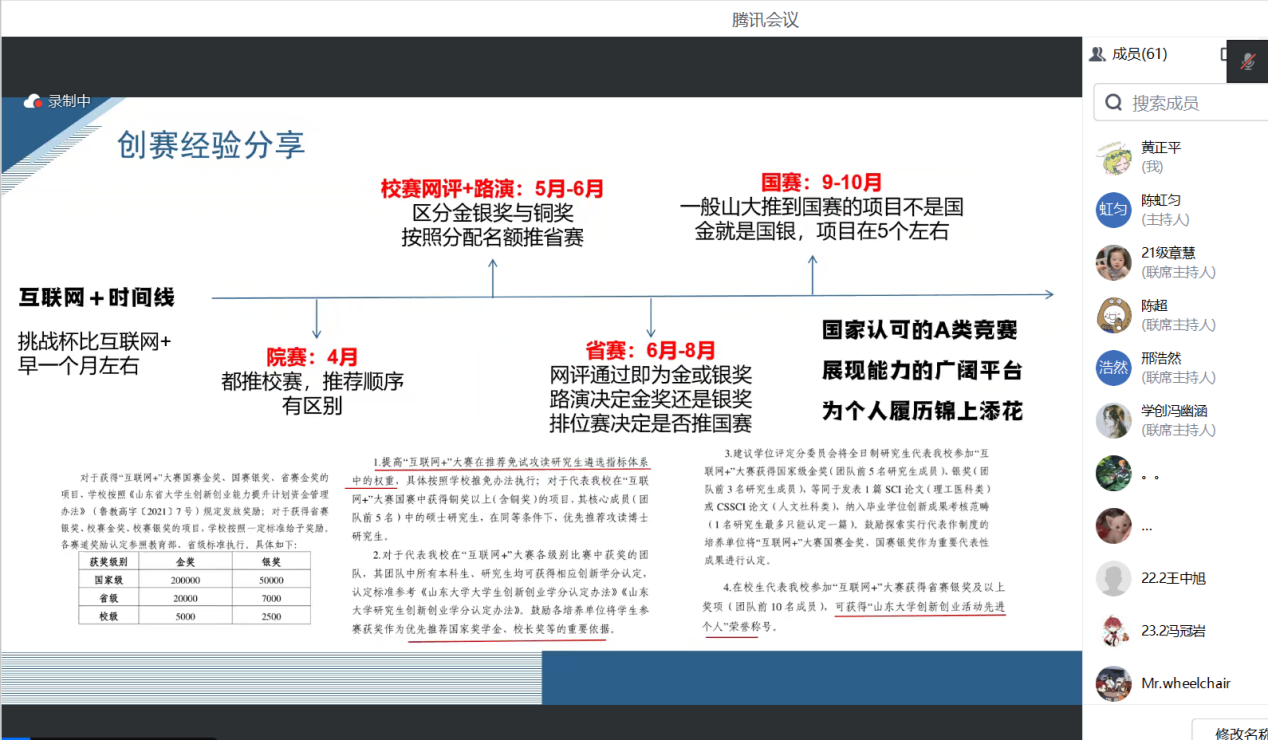Screen dimensions: 1268x740
Task: Click gray default avatar of 22.2王中旭
Action: click(x=1113, y=578)
